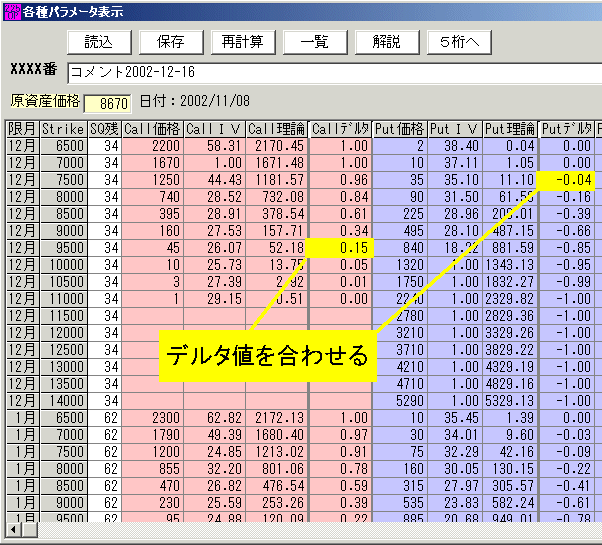The width and height of the screenshot is (602, 545).
Task: Click the 限月 column header
Action: (x=22, y=129)
